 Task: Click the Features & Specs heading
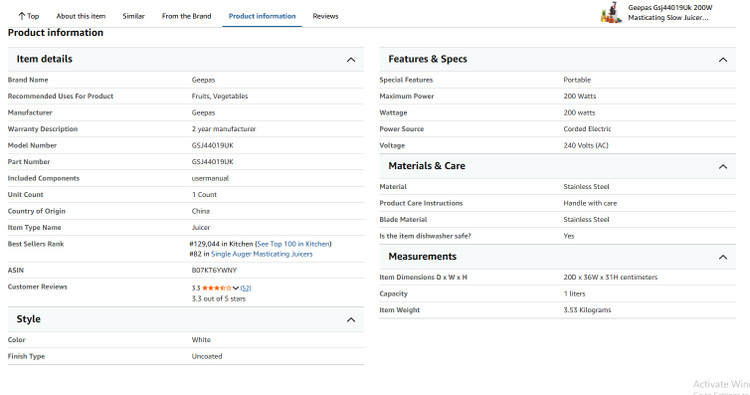coord(428,59)
